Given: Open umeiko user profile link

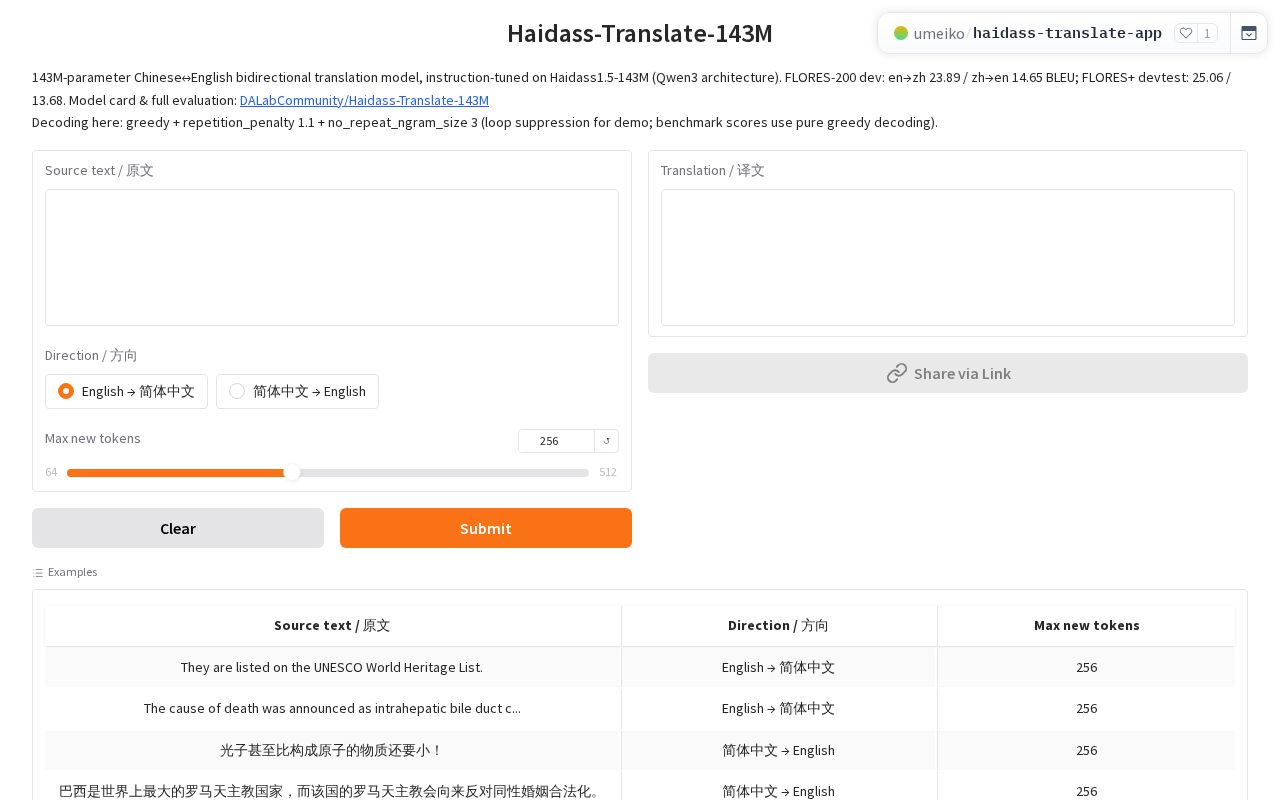Looking at the screenshot, I should click(939, 33).
